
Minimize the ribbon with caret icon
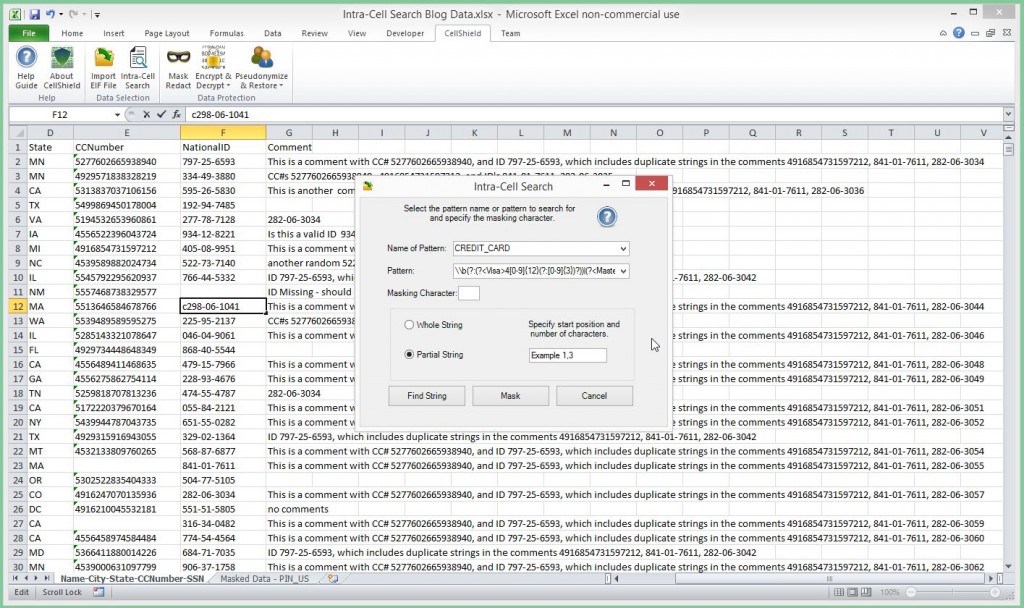tap(943, 33)
